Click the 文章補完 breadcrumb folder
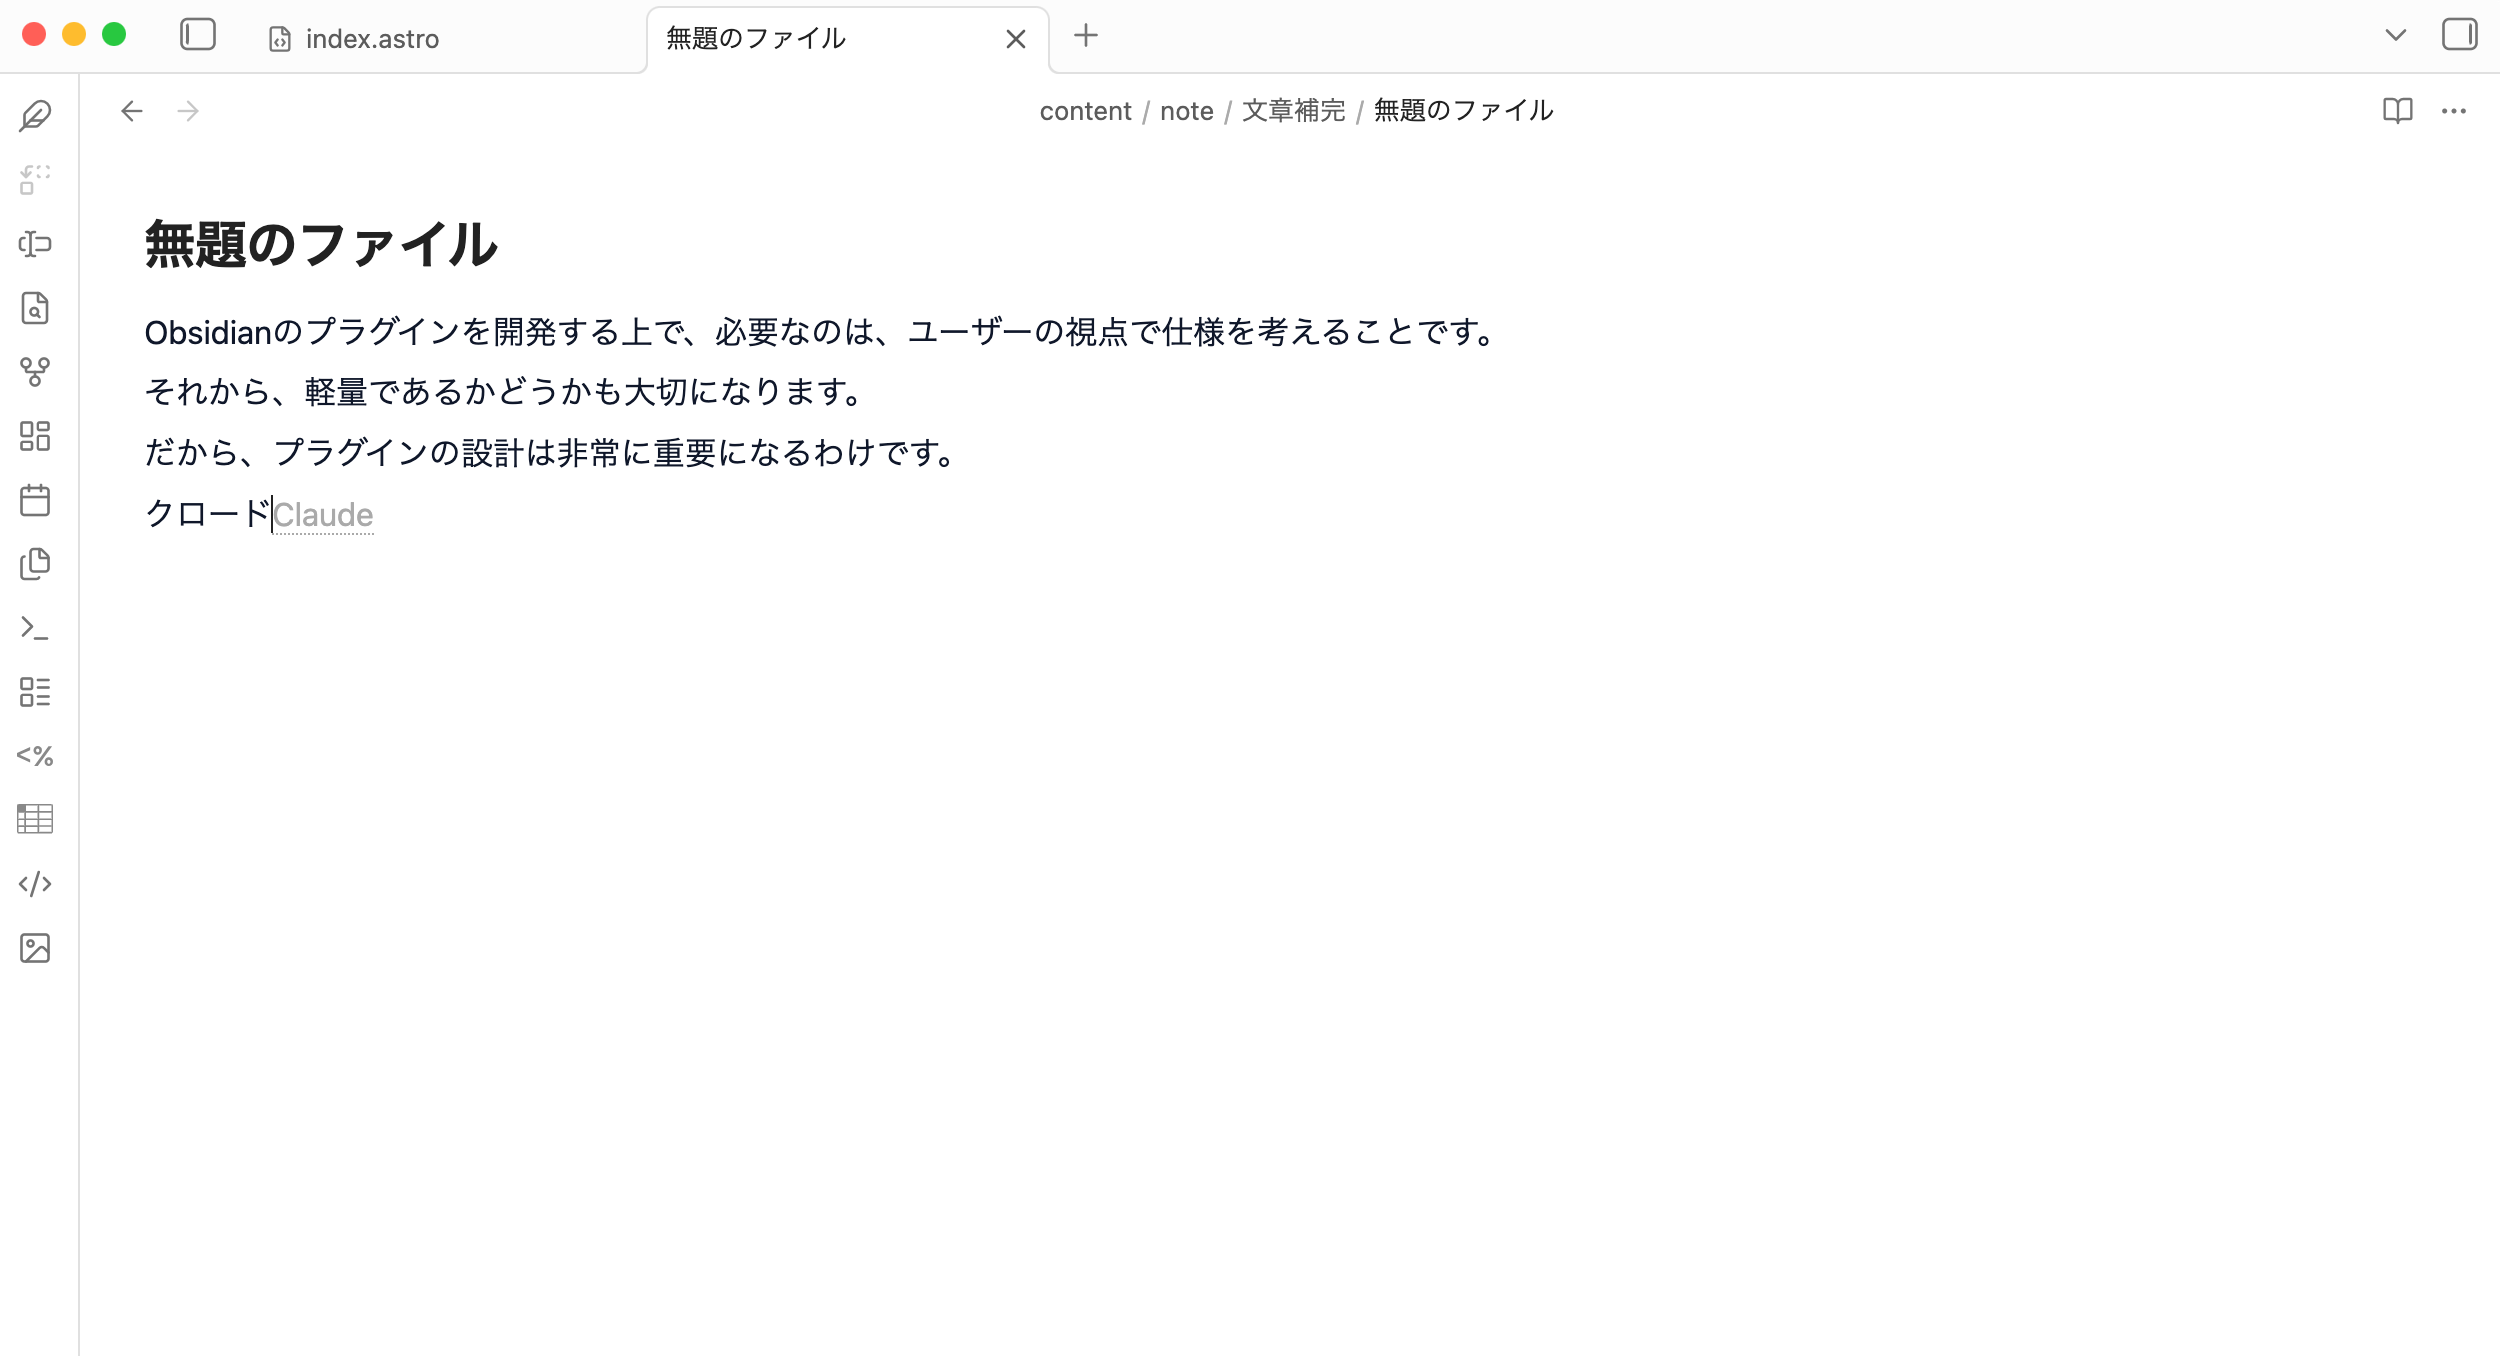Screen dimensions: 2500x1356 [1294, 111]
